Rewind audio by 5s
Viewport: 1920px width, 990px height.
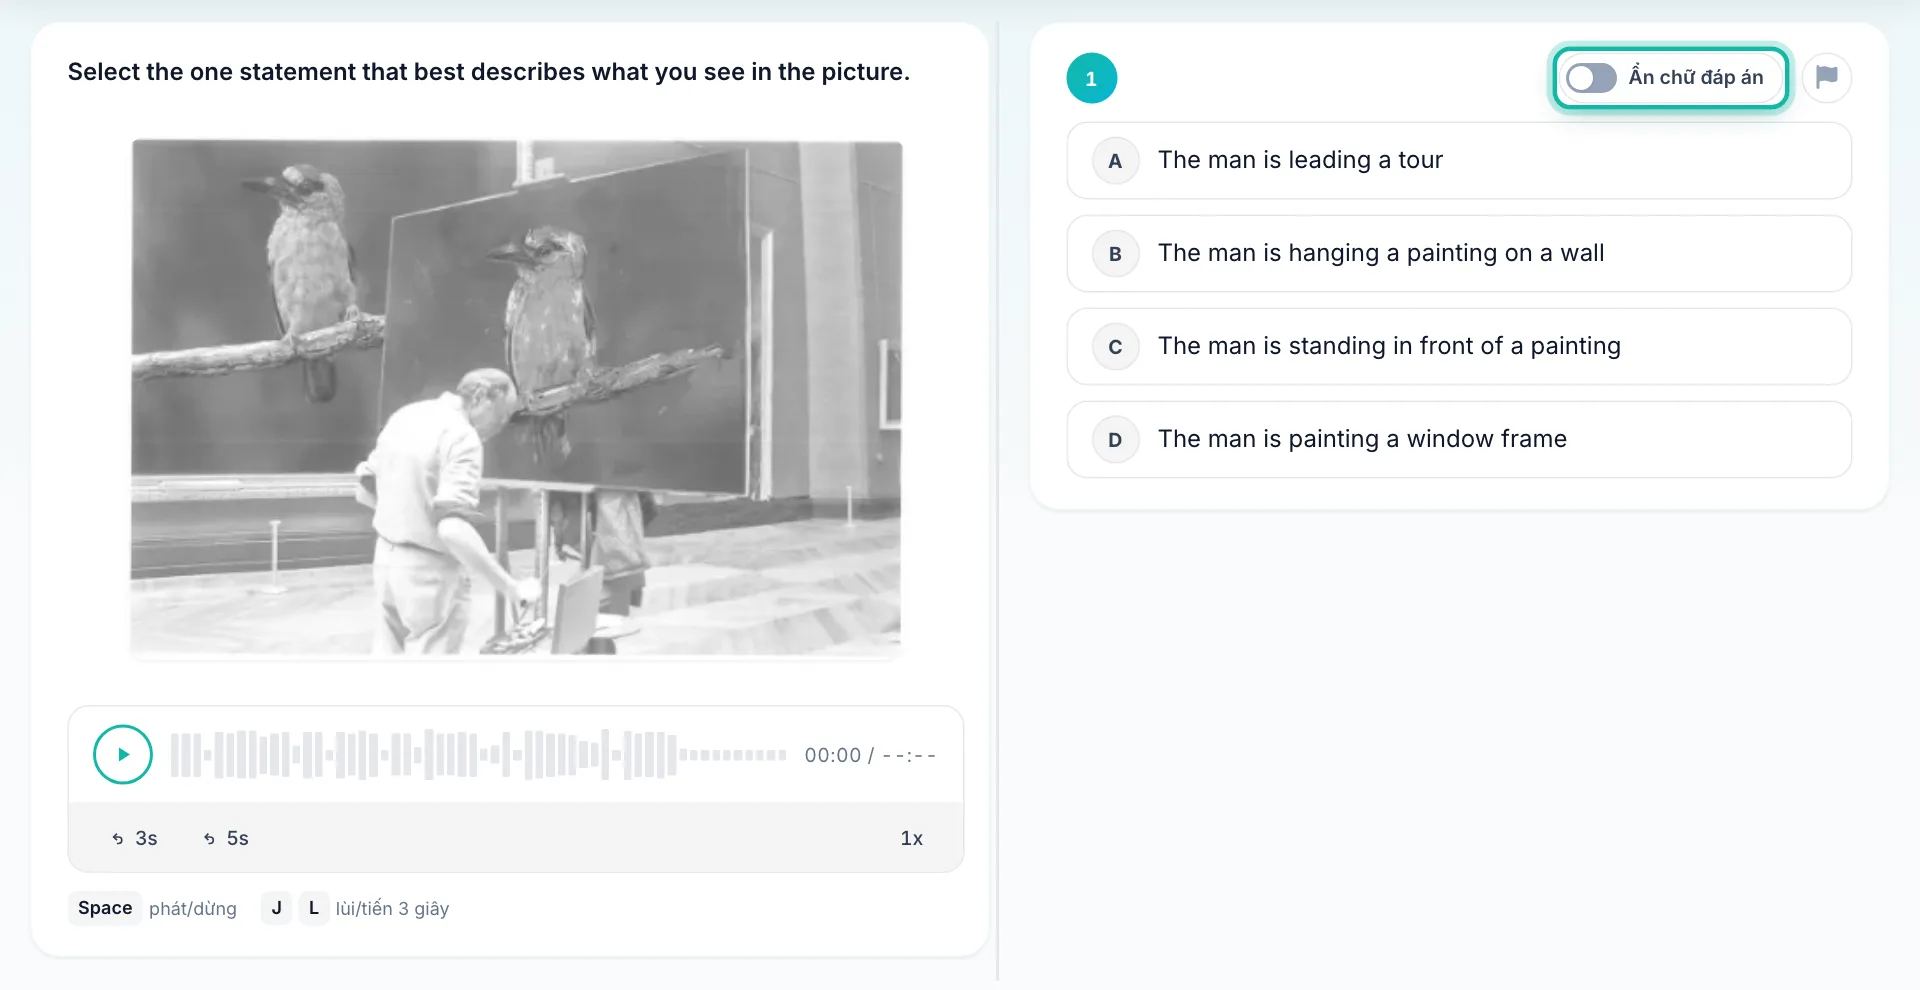click(x=226, y=838)
